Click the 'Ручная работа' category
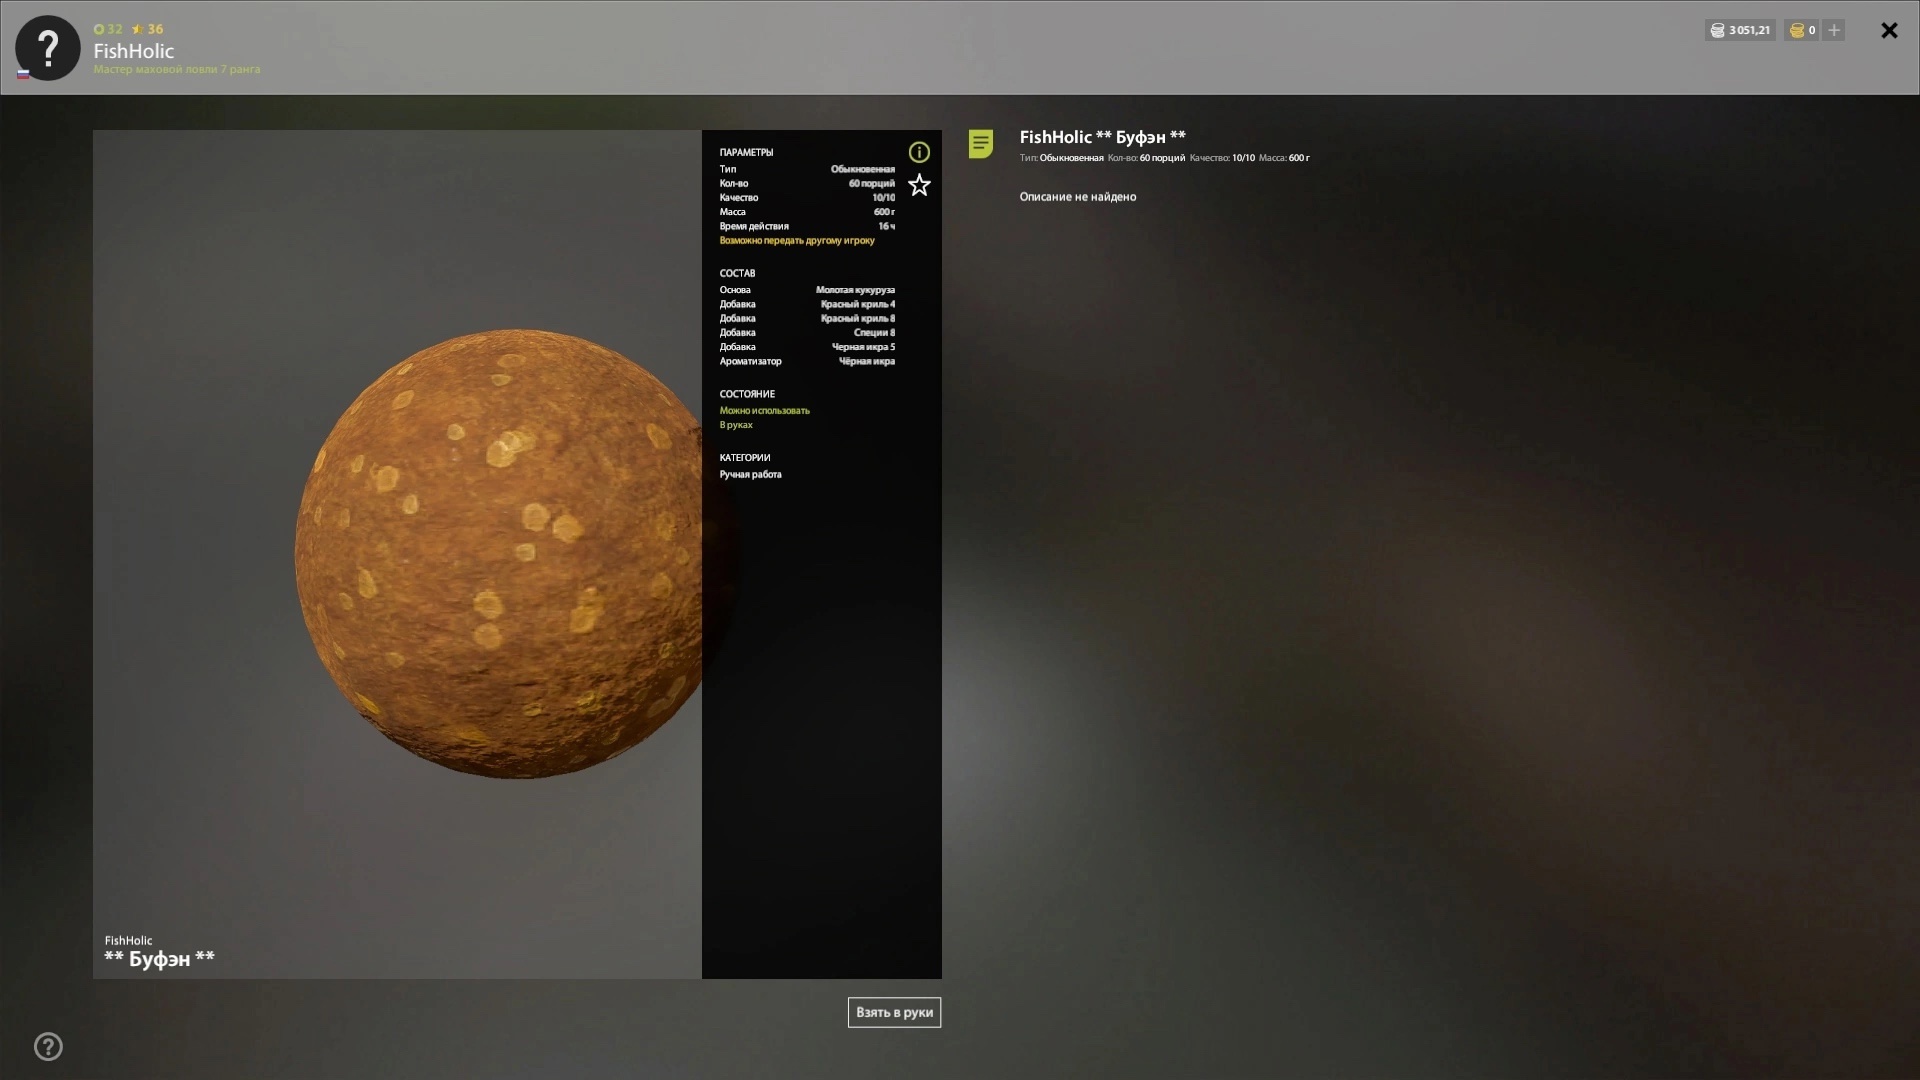This screenshot has width=1920, height=1080. (751, 474)
